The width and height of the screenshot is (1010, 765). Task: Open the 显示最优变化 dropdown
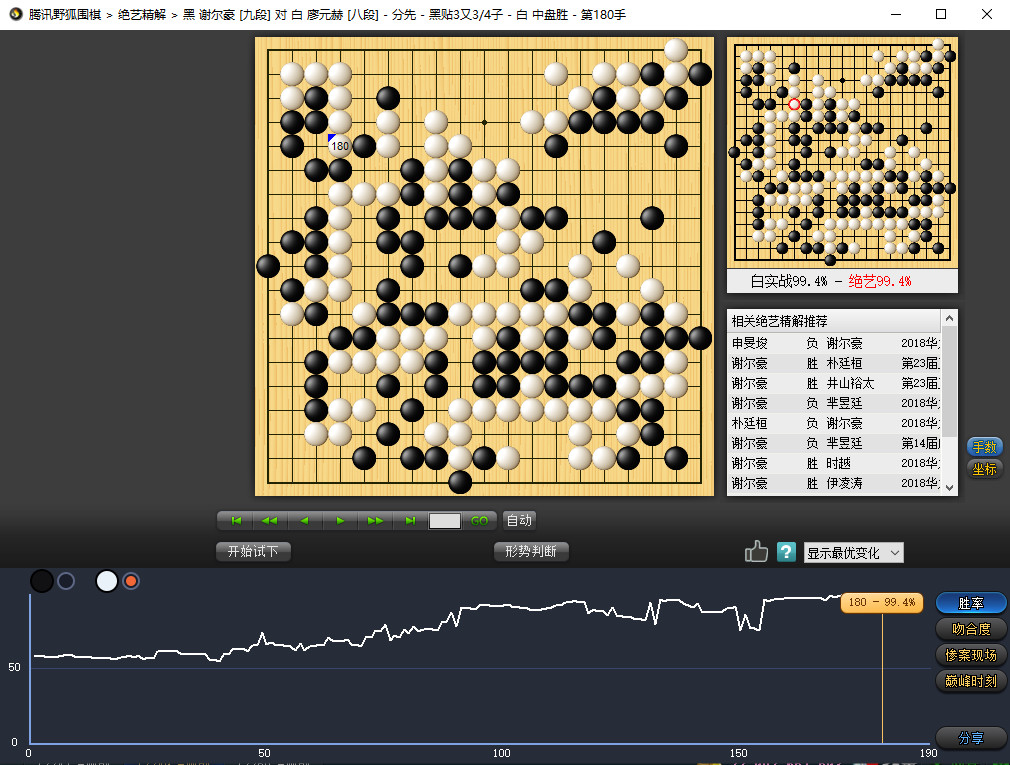click(x=853, y=553)
